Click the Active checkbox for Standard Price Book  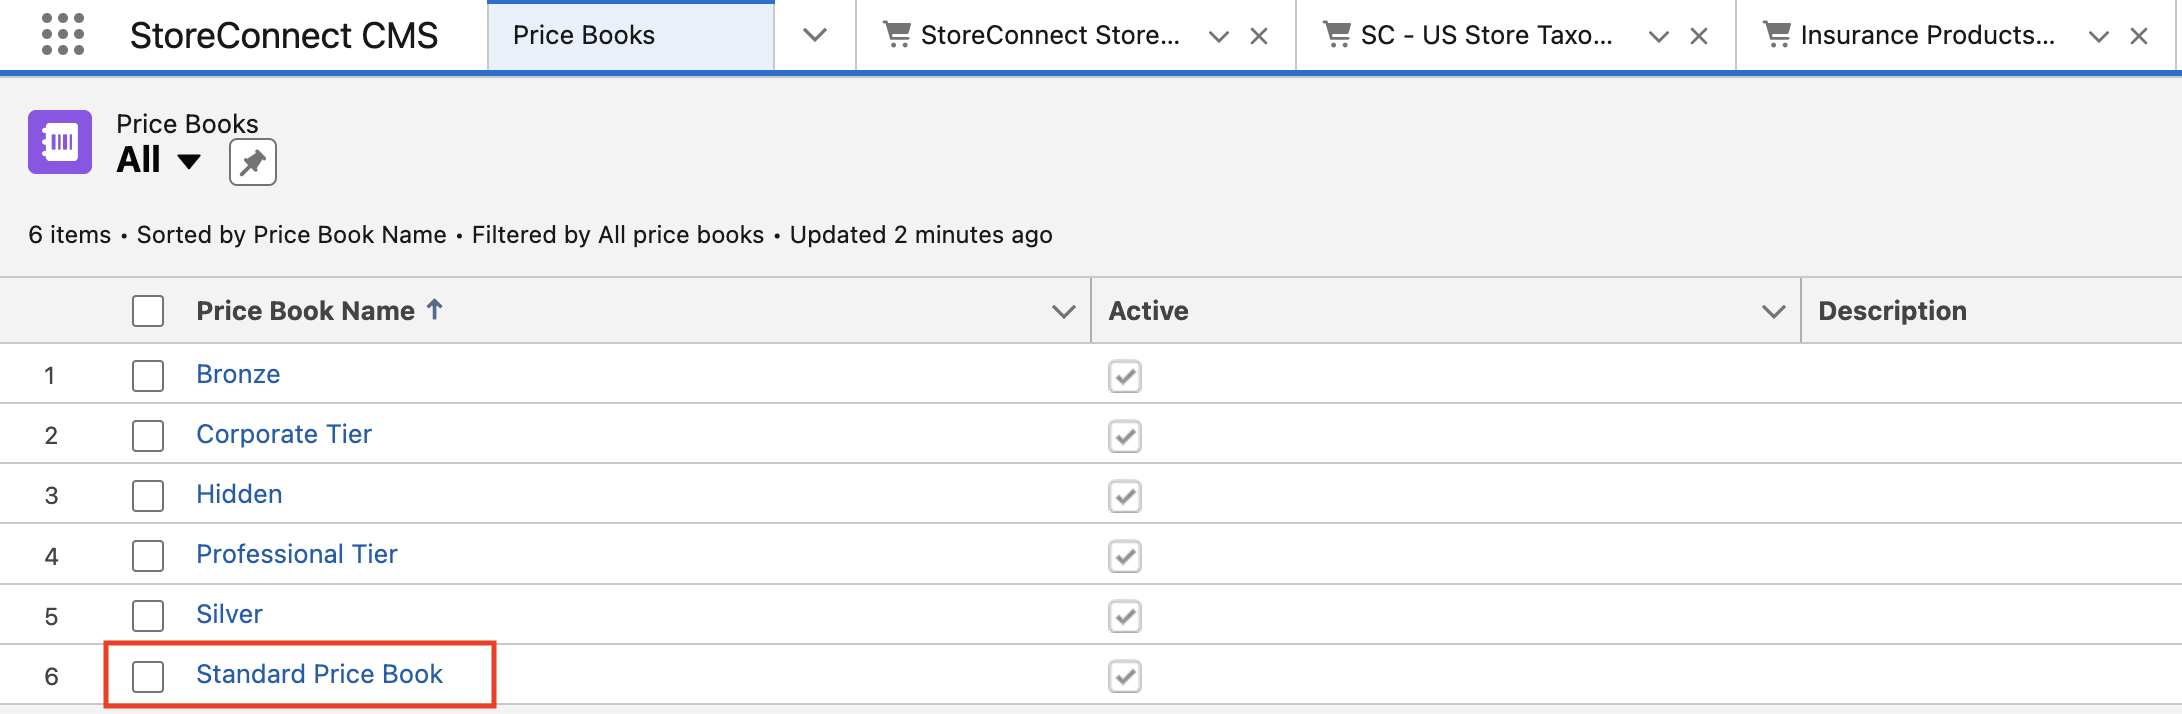(1125, 676)
